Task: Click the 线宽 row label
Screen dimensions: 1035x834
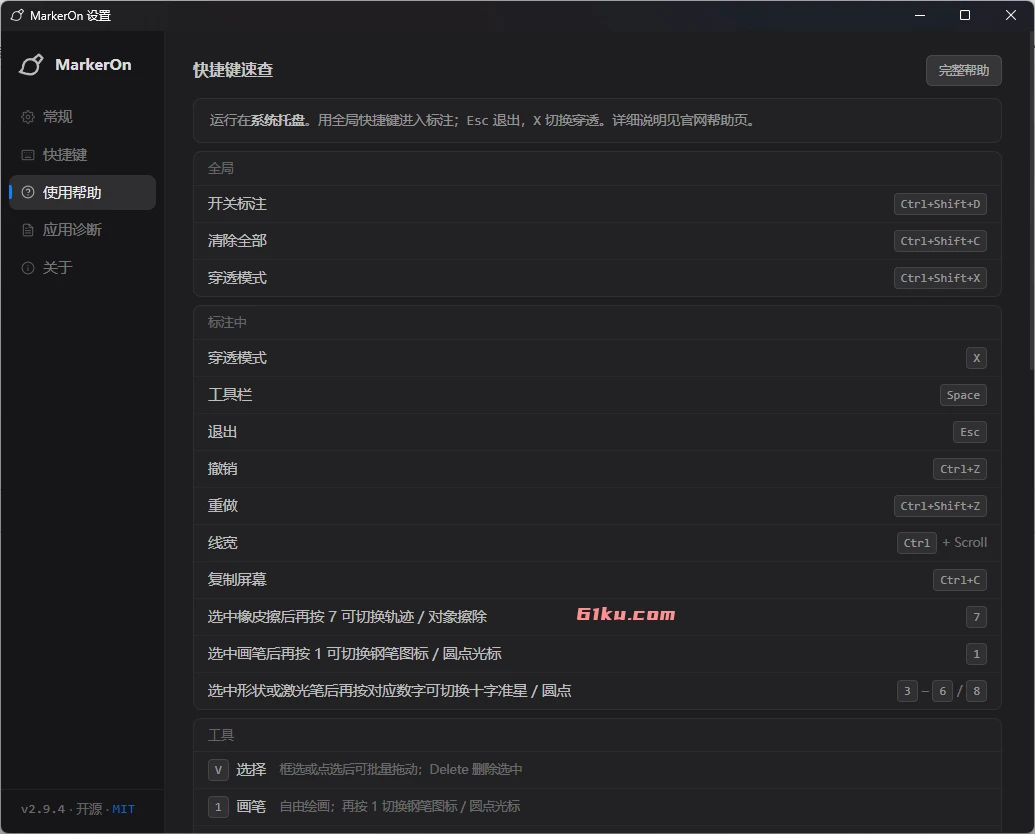Action: point(222,543)
